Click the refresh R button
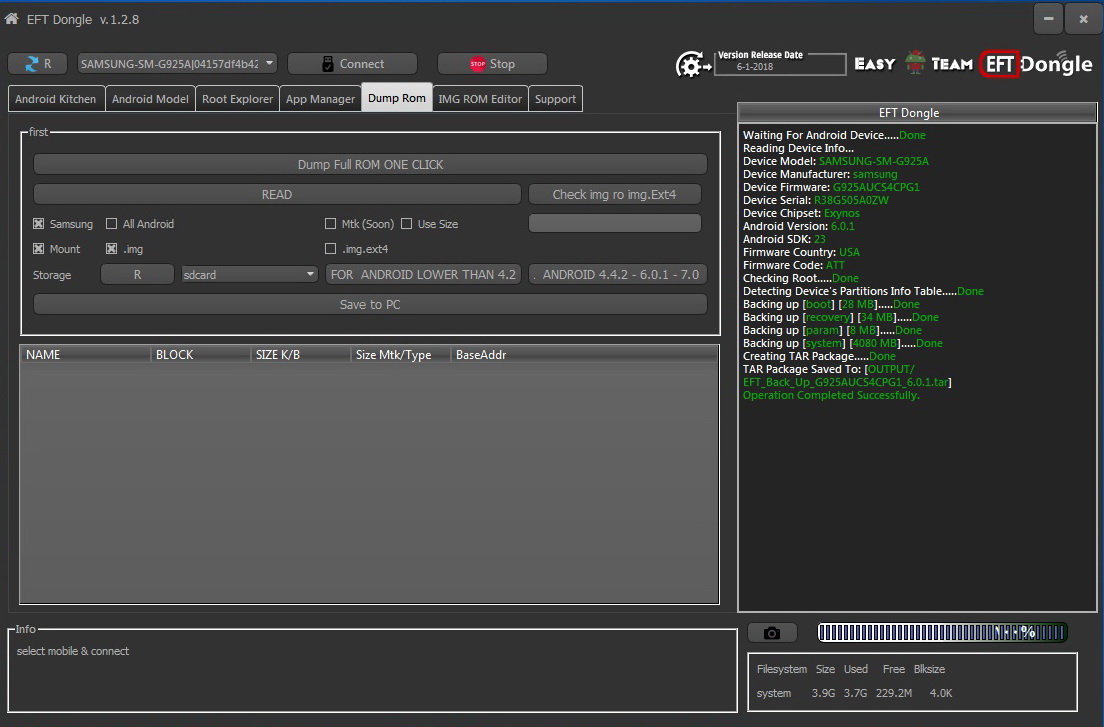The height and width of the screenshot is (727, 1104). (x=37, y=63)
